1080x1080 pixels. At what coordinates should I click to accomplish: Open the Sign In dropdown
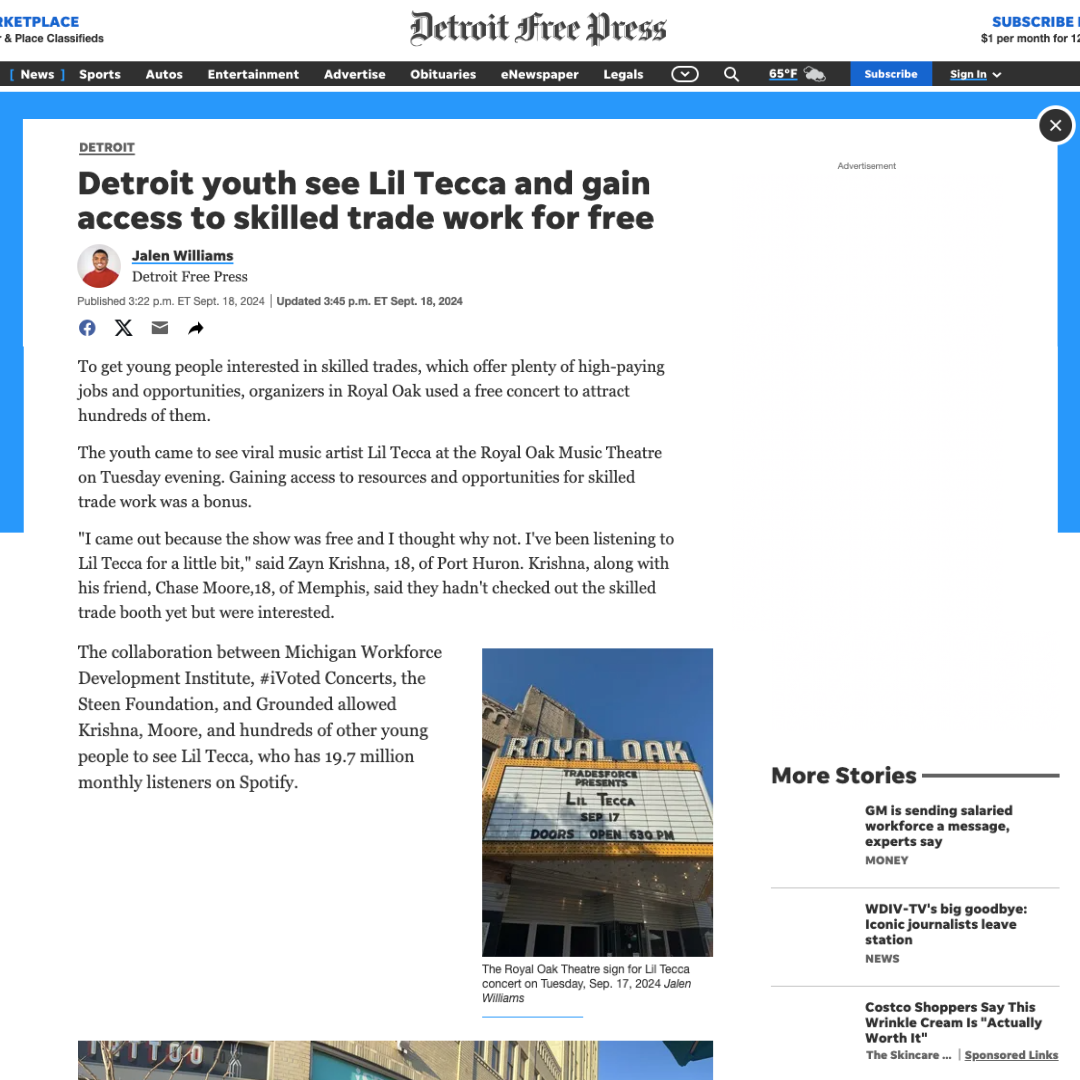coord(975,74)
